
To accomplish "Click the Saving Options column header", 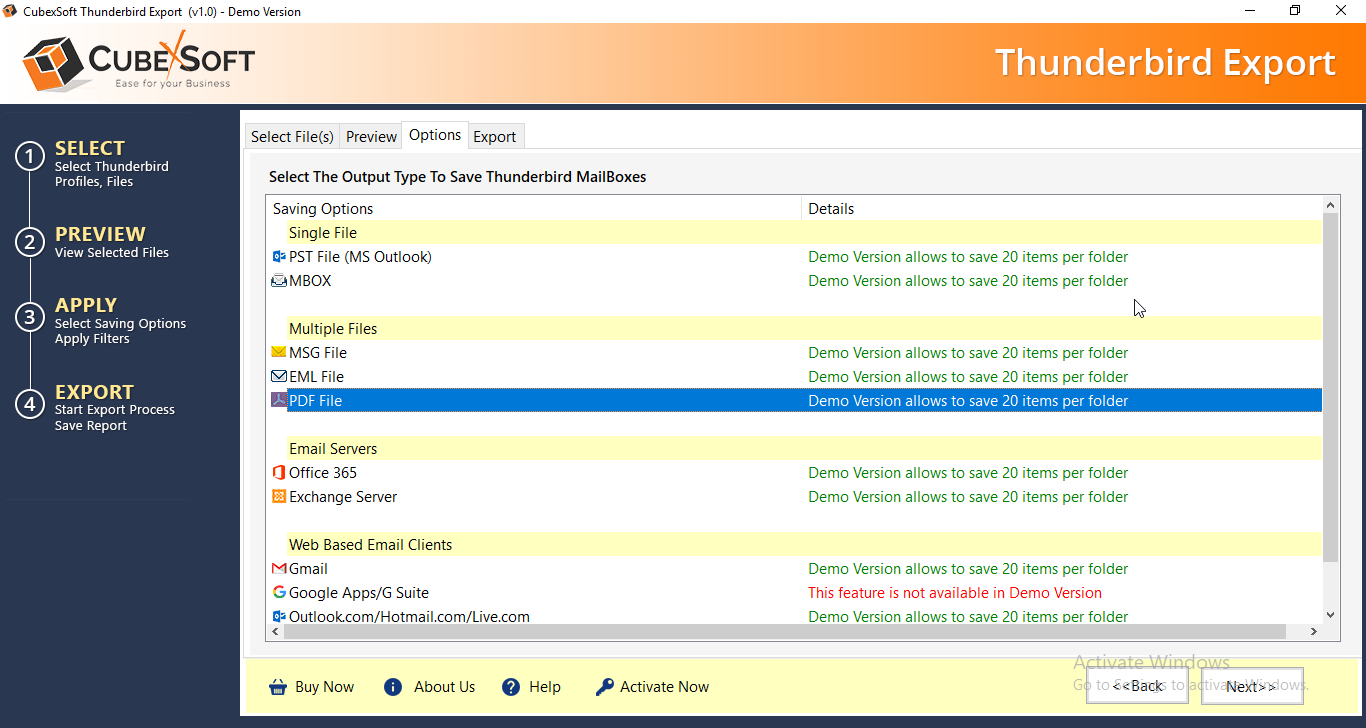I will [534, 209].
